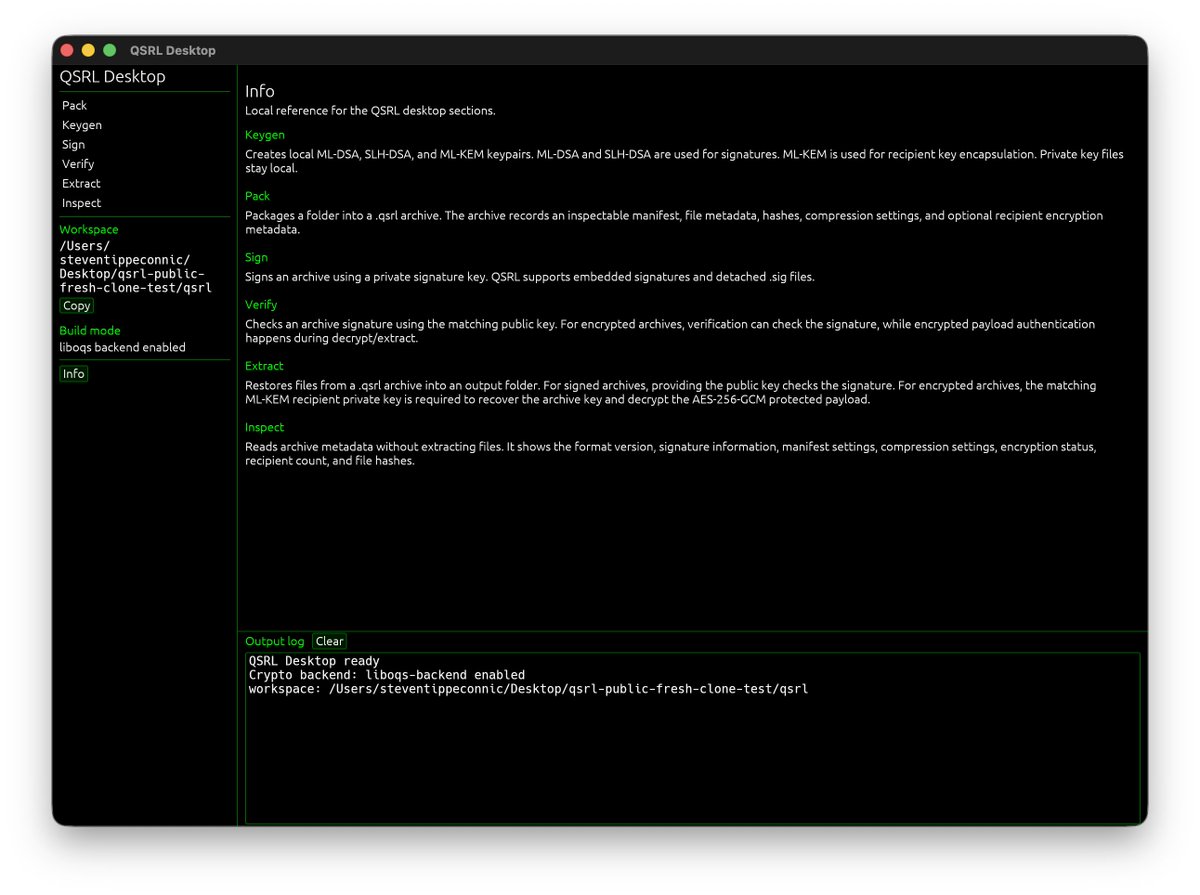The height and width of the screenshot is (895, 1200).
Task: Click the green Workspace label
Action: point(89,230)
